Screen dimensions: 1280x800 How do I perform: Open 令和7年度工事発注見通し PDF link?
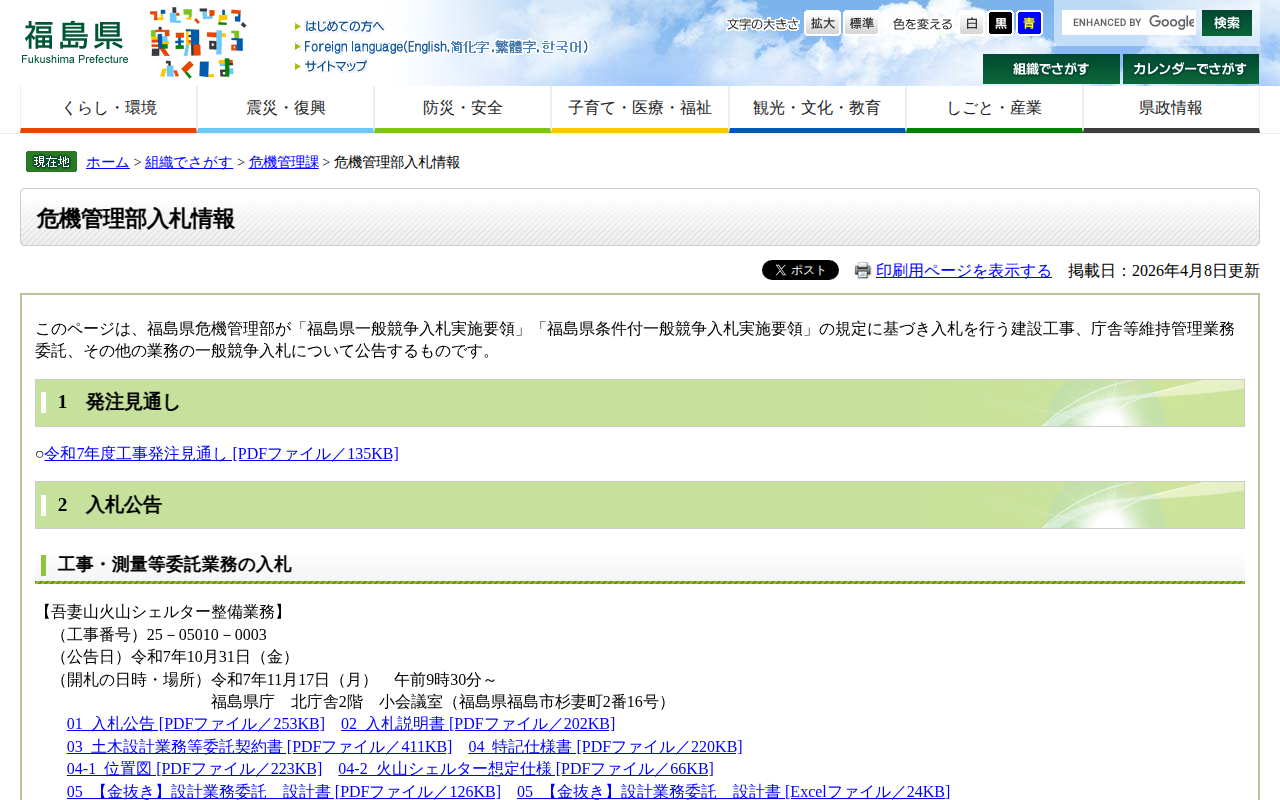point(221,454)
